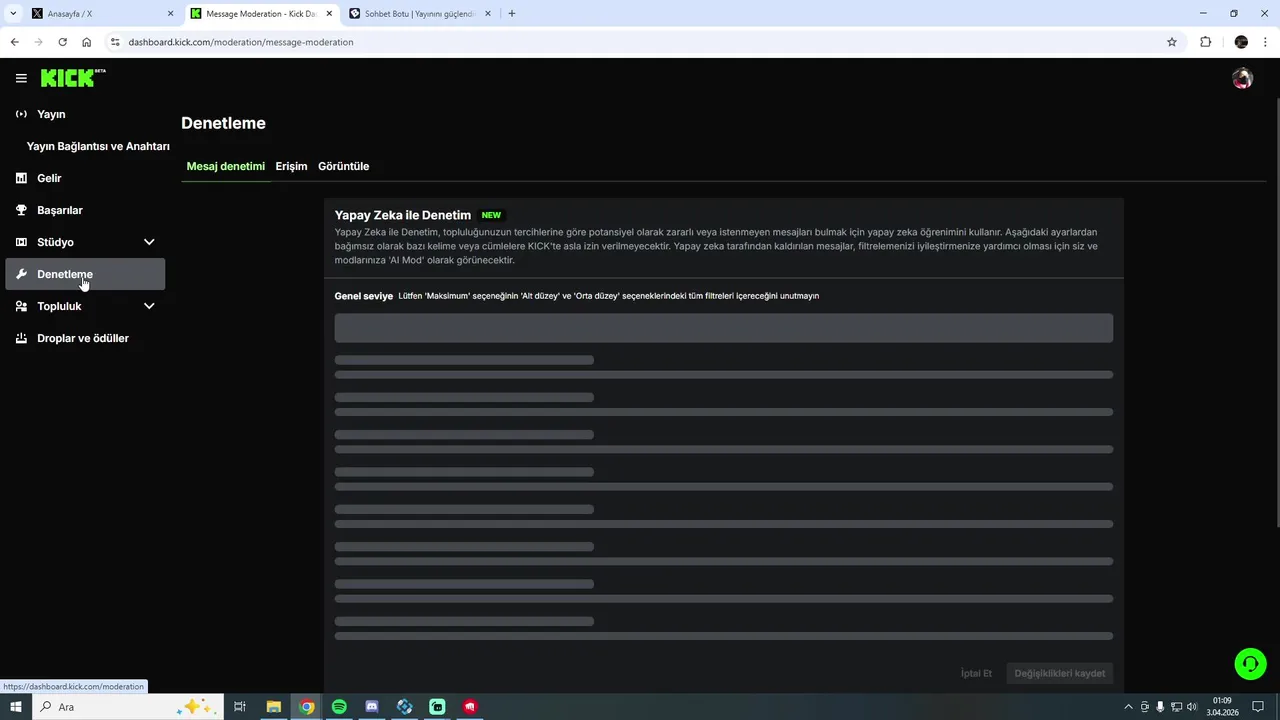Click the loading Genel seviye selector bar
Image resolution: width=1280 pixels, height=720 pixels.
(x=724, y=328)
